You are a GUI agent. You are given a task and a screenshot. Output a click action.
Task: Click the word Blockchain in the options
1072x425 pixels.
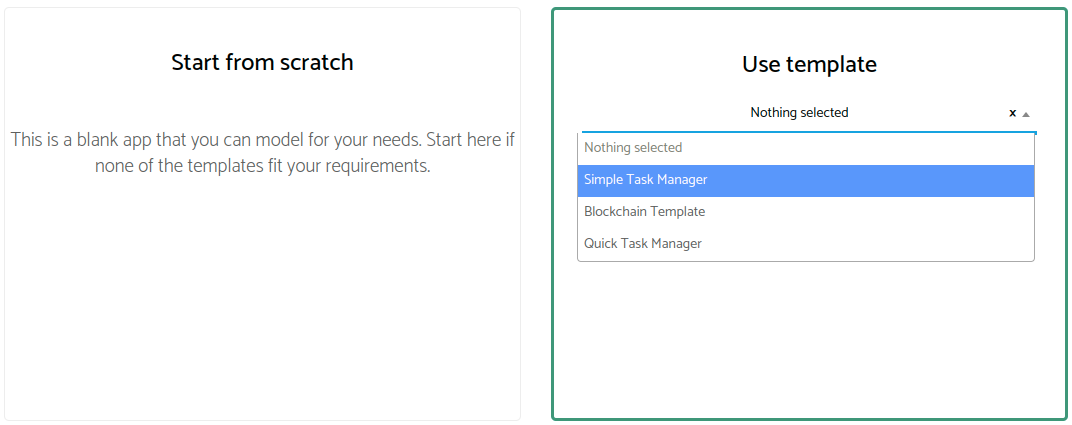click(x=615, y=212)
